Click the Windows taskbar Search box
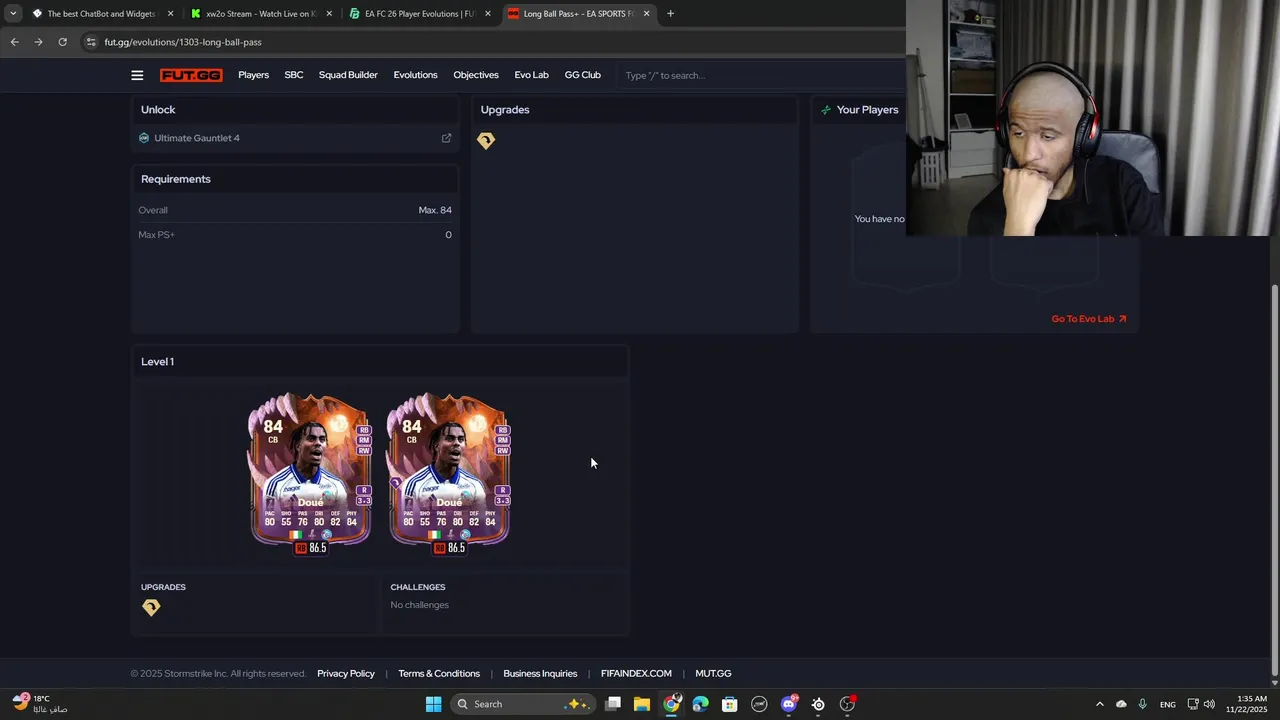This screenshot has height=720, width=1280. tap(521, 704)
